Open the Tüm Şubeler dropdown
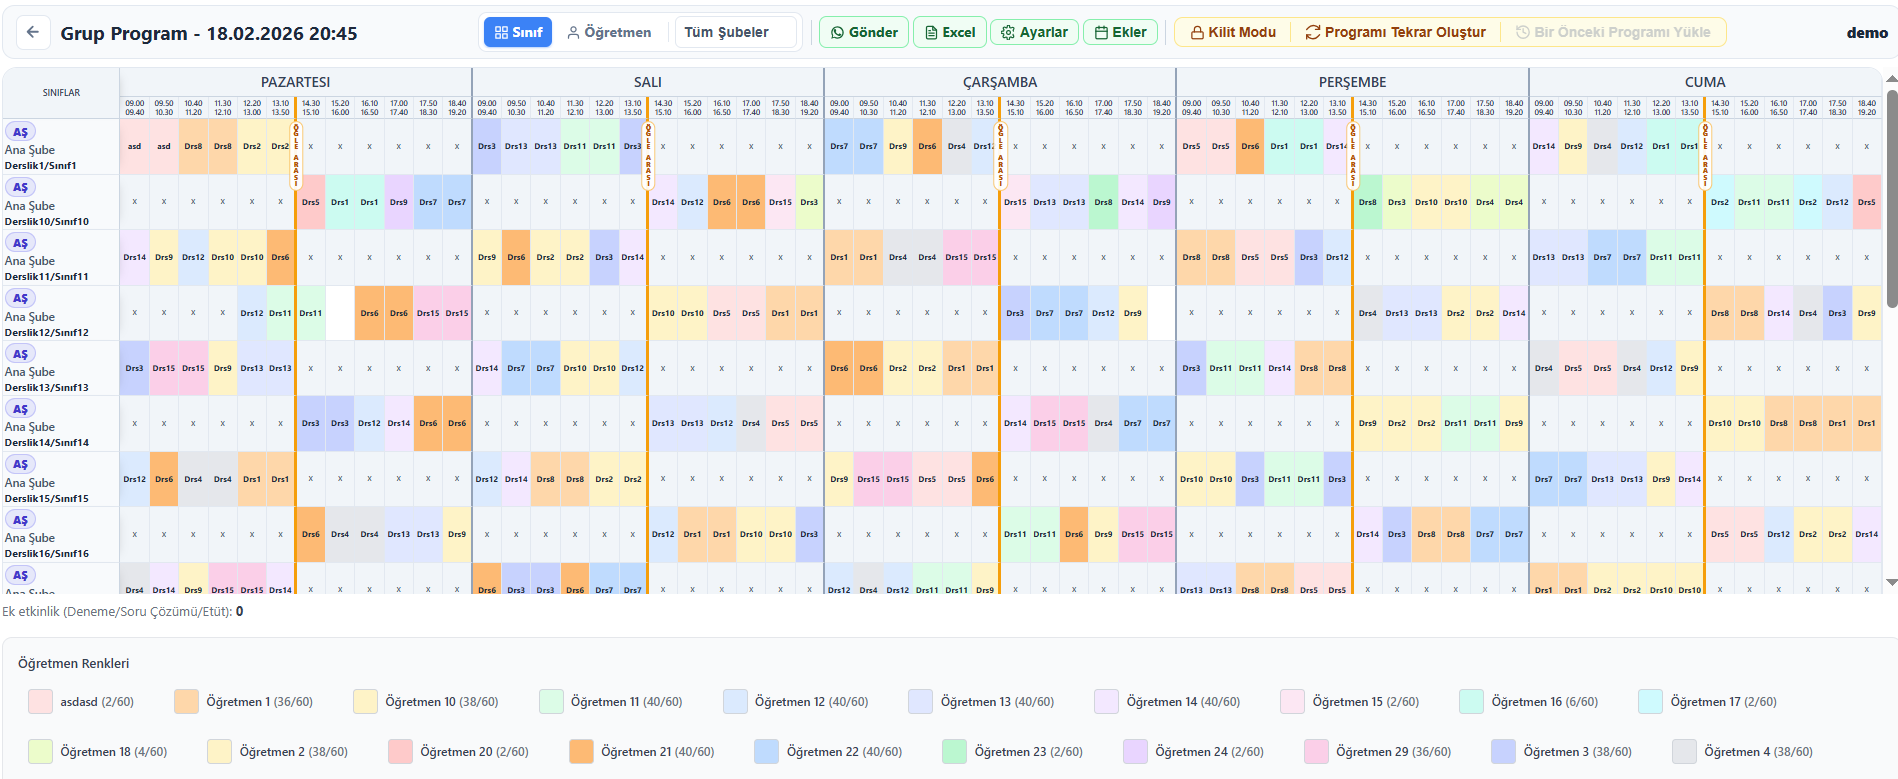This screenshot has height=779, width=1898. coord(735,32)
